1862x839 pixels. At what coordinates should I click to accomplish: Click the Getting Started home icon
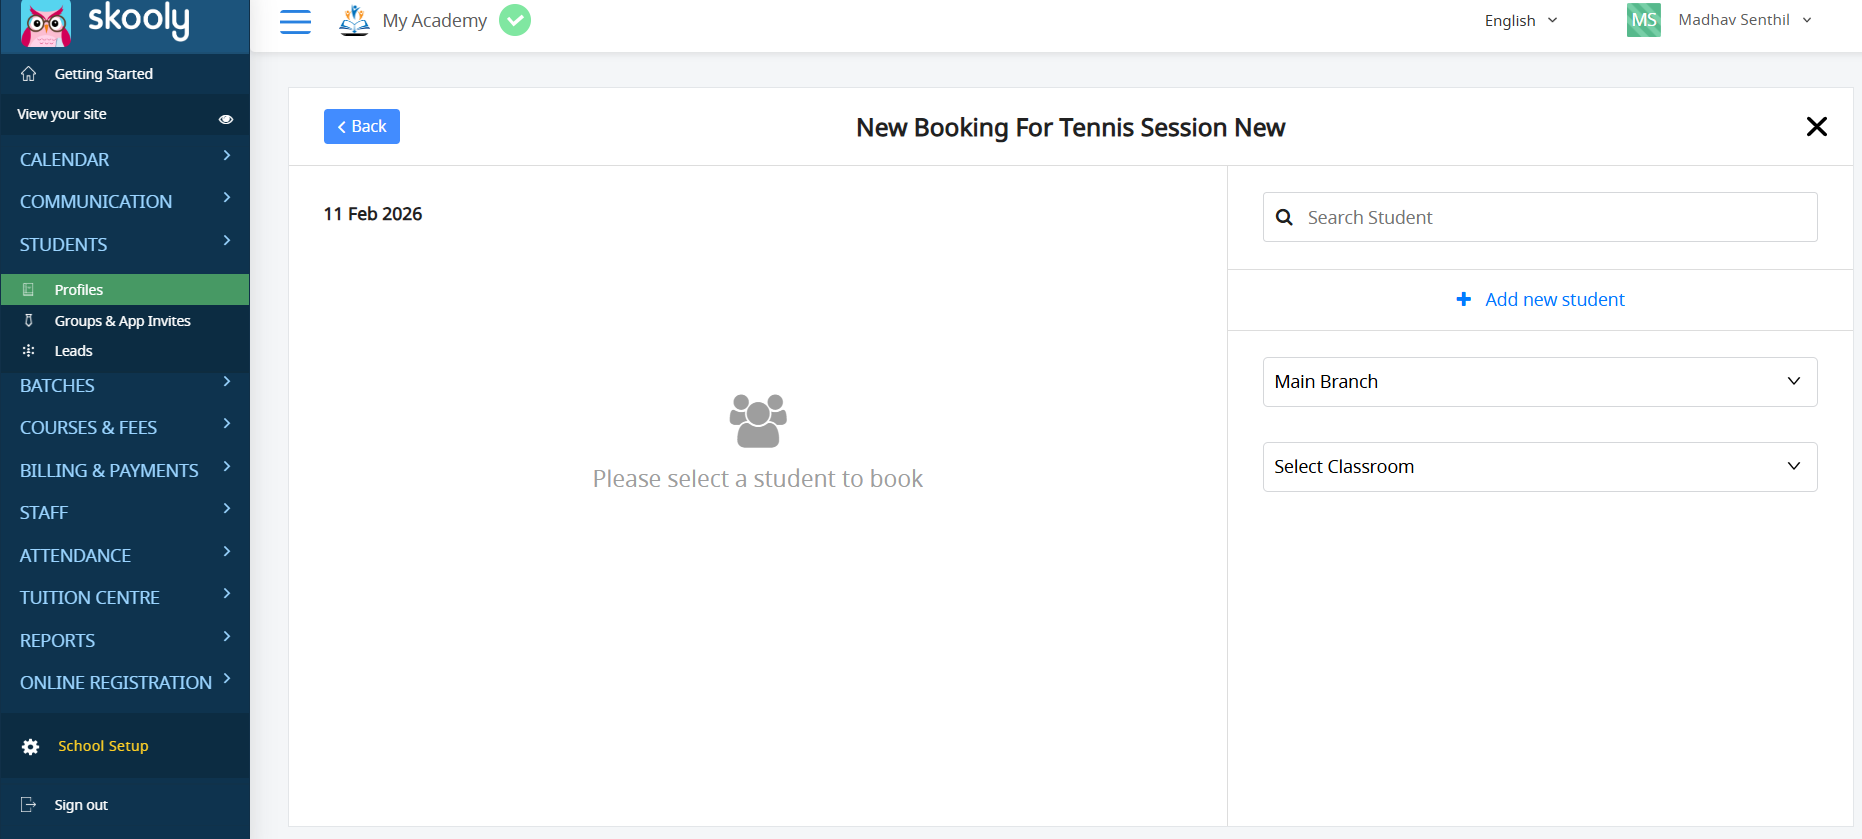(29, 74)
